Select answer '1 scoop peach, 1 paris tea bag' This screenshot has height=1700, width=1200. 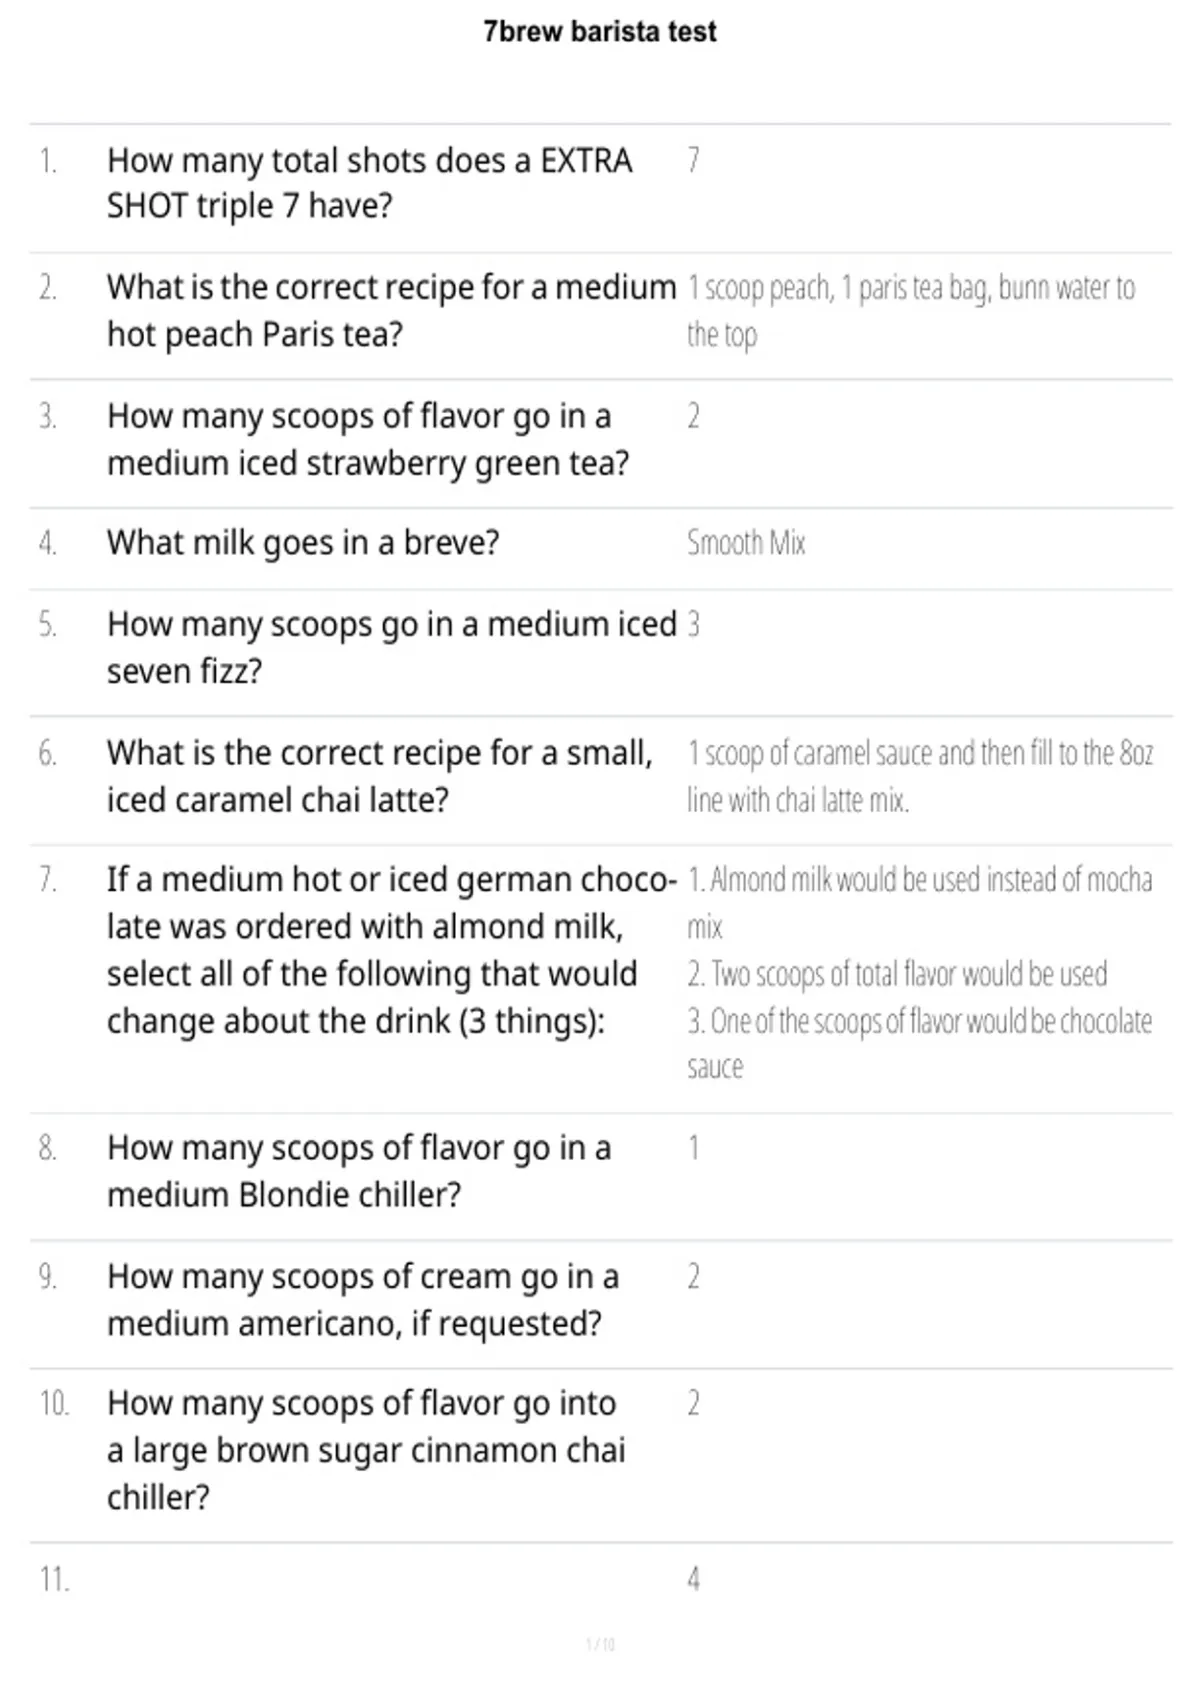(911, 310)
